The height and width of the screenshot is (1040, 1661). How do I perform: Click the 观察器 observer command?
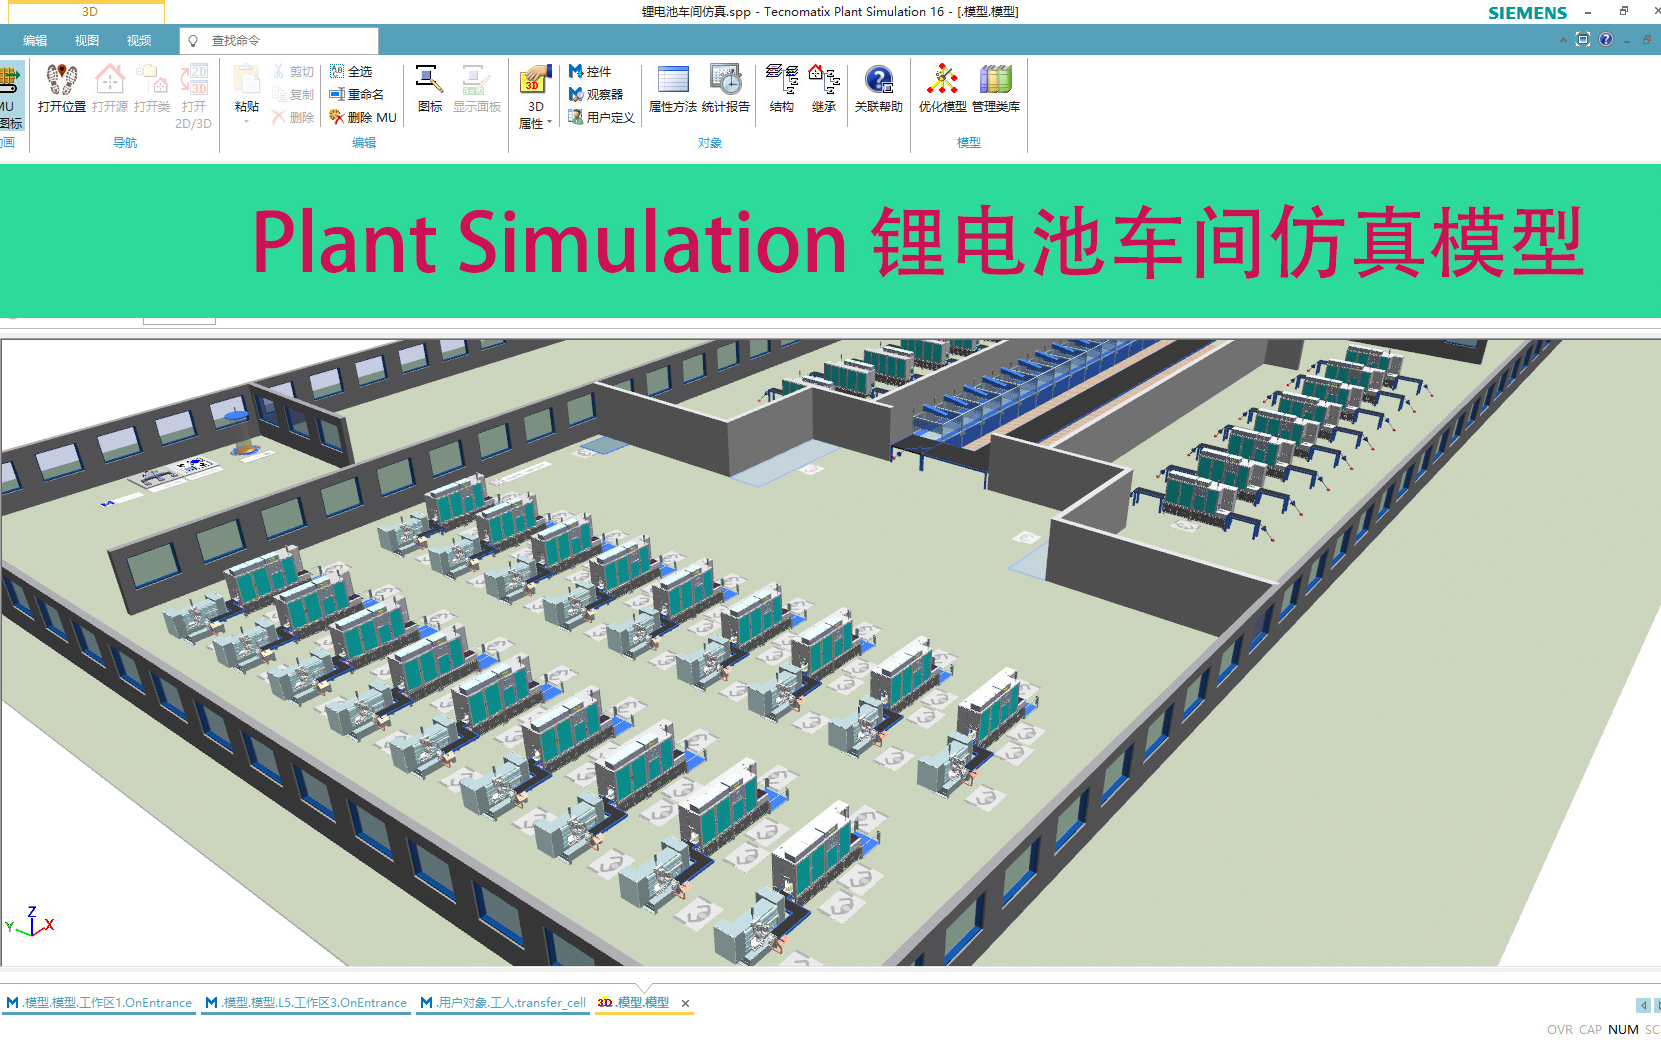[x=596, y=95]
